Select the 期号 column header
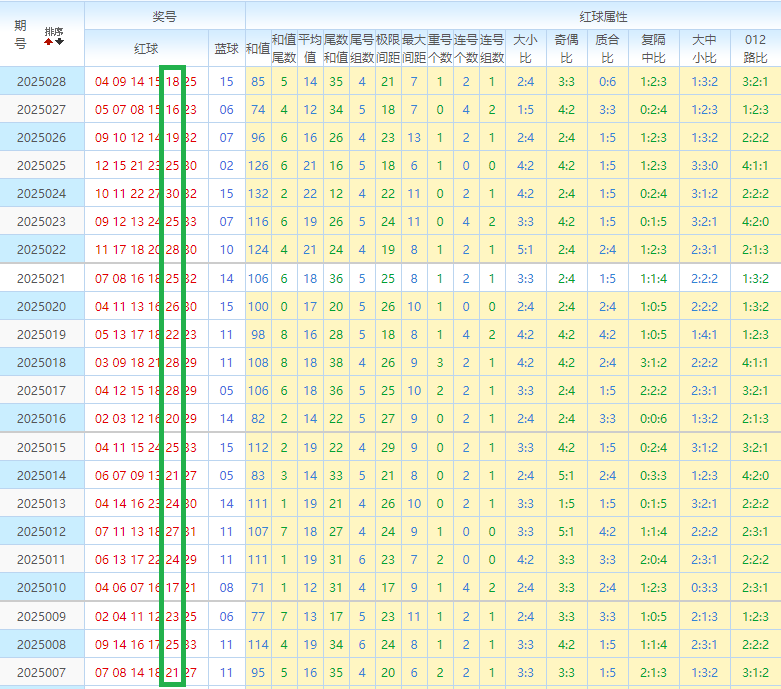The width and height of the screenshot is (781, 689). pyautogui.click(x=21, y=34)
